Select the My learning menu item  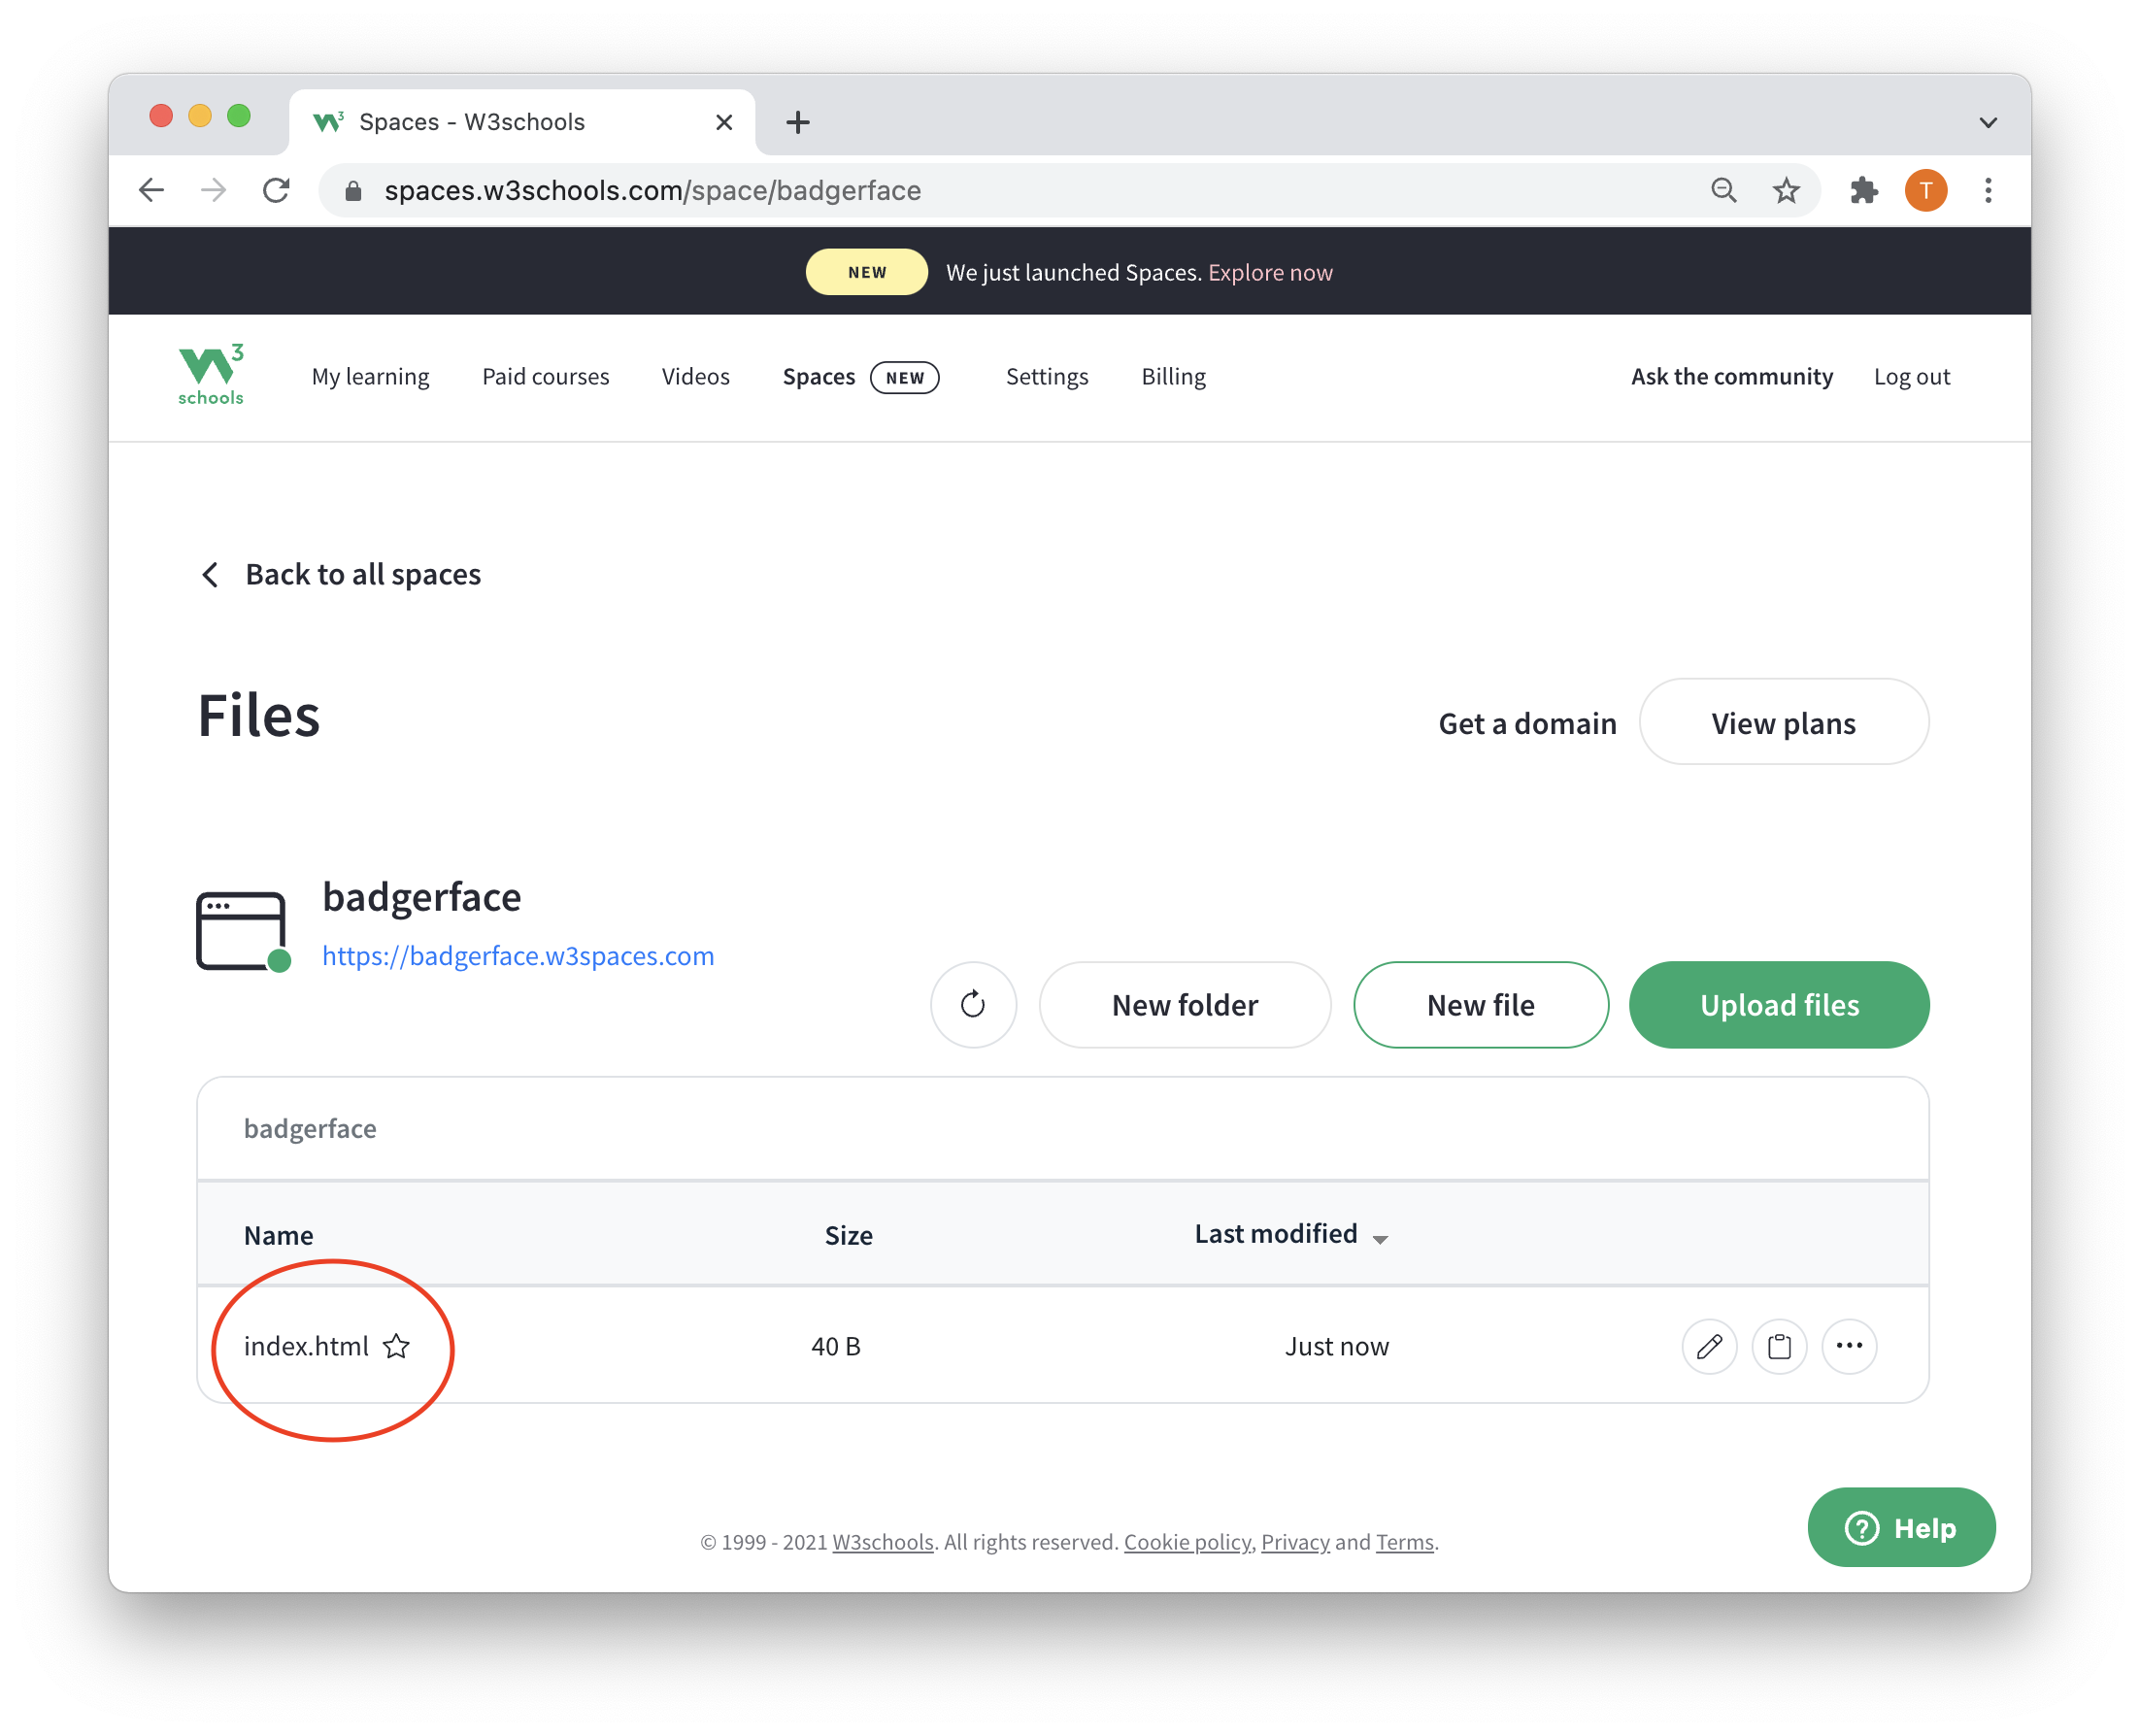point(370,374)
